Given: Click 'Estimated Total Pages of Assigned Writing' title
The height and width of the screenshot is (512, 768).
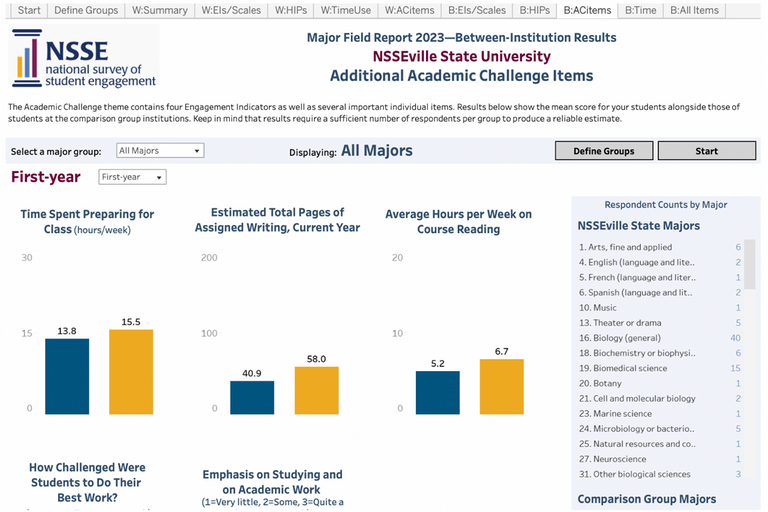Looking at the screenshot, I should point(277,220).
